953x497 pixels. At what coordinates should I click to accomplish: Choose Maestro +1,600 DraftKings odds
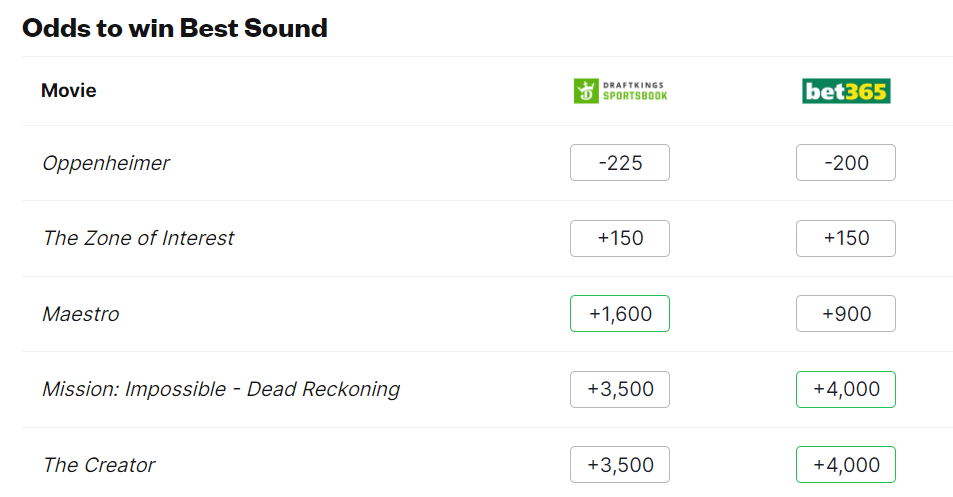pos(620,314)
